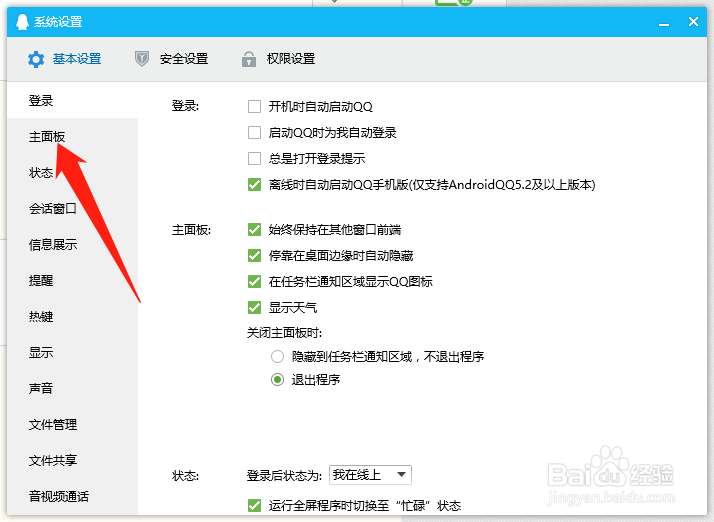Click the 登录后状态为: label
The height and width of the screenshot is (522, 714).
point(285,476)
